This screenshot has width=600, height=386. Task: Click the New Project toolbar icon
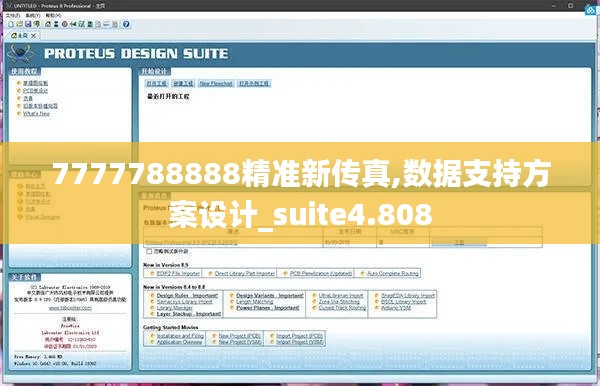[11, 24]
